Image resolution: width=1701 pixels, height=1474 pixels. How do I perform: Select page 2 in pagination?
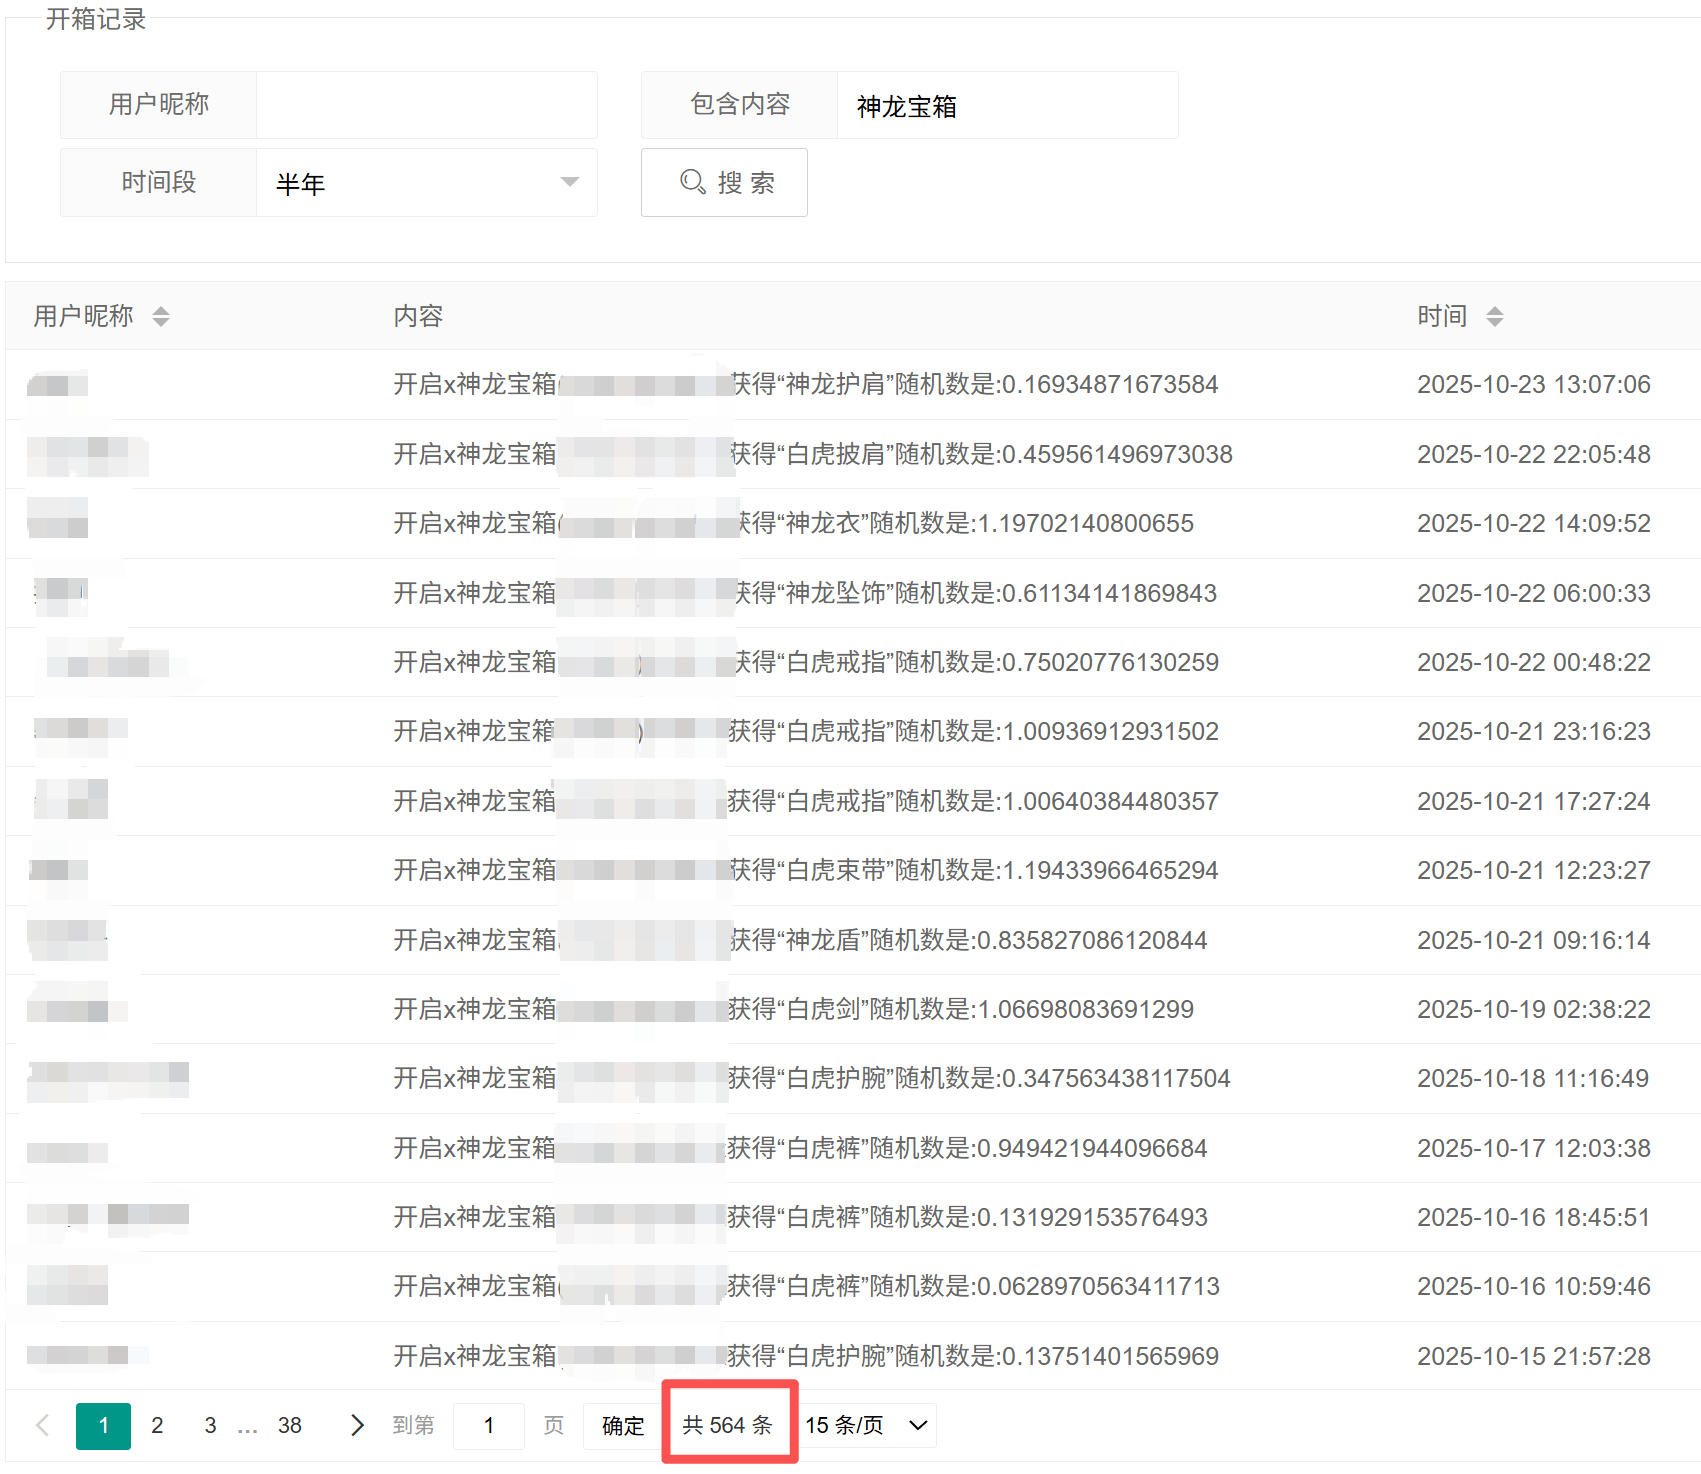click(157, 1425)
